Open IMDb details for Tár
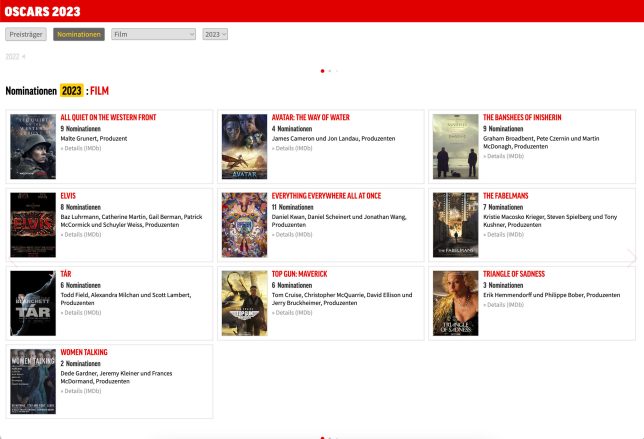Image resolution: width=644 pixels, height=439 pixels. point(81,313)
